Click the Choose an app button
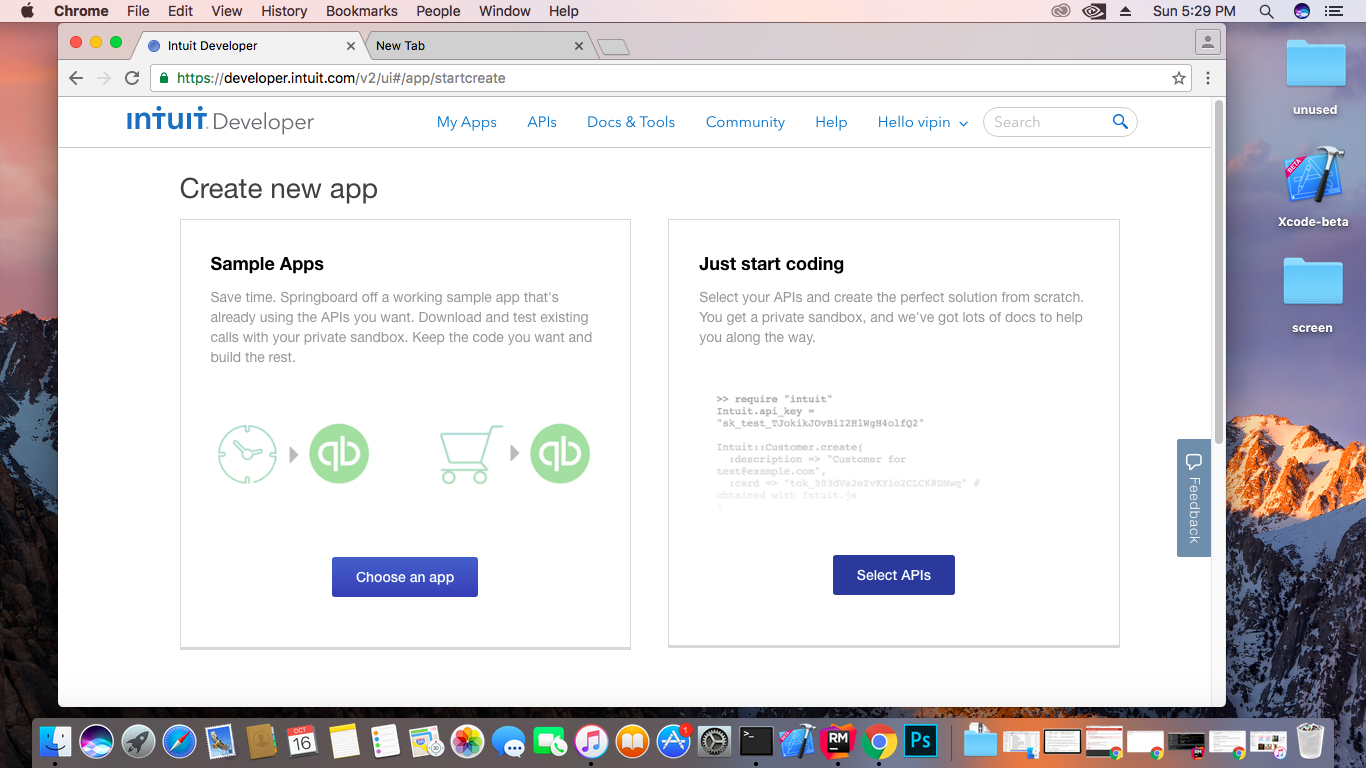 (405, 577)
